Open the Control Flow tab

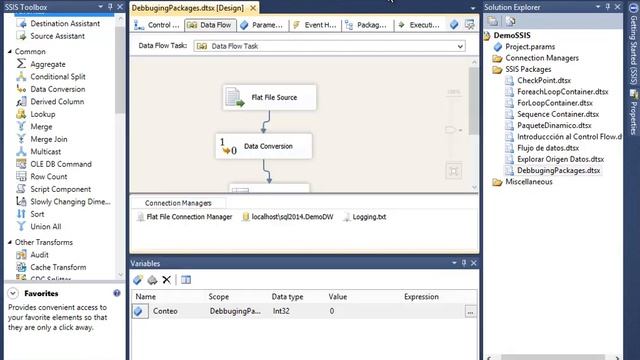pos(157,25)
